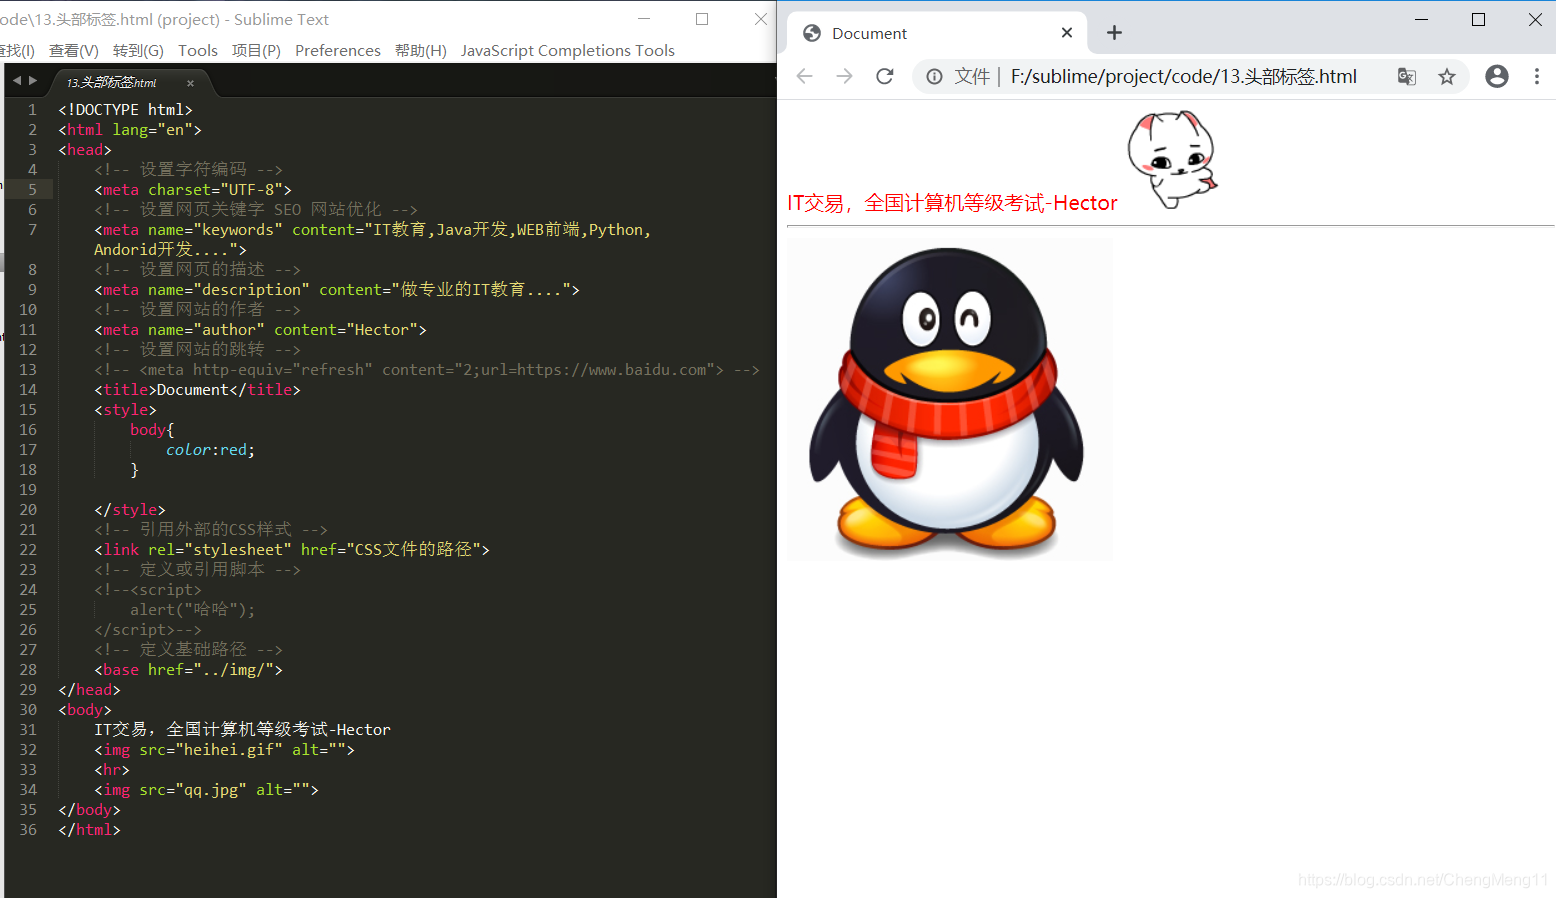Open a new Chrome tab
Viewport: 1556px width, 898px height.
pos(1114,33)
